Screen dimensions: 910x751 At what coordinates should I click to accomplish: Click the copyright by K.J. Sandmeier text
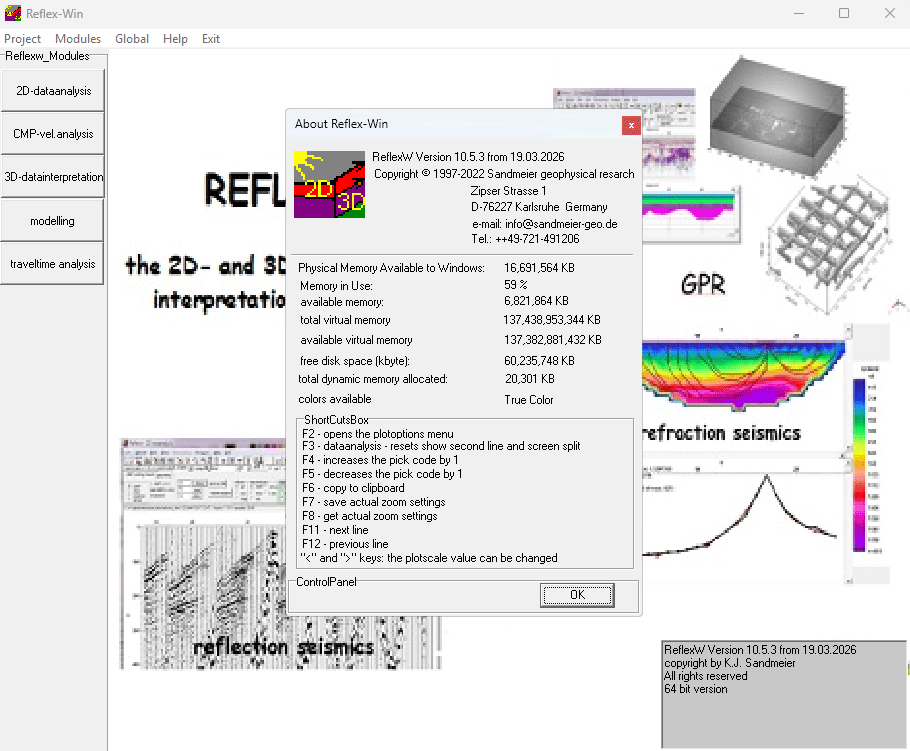pos(730,663)
